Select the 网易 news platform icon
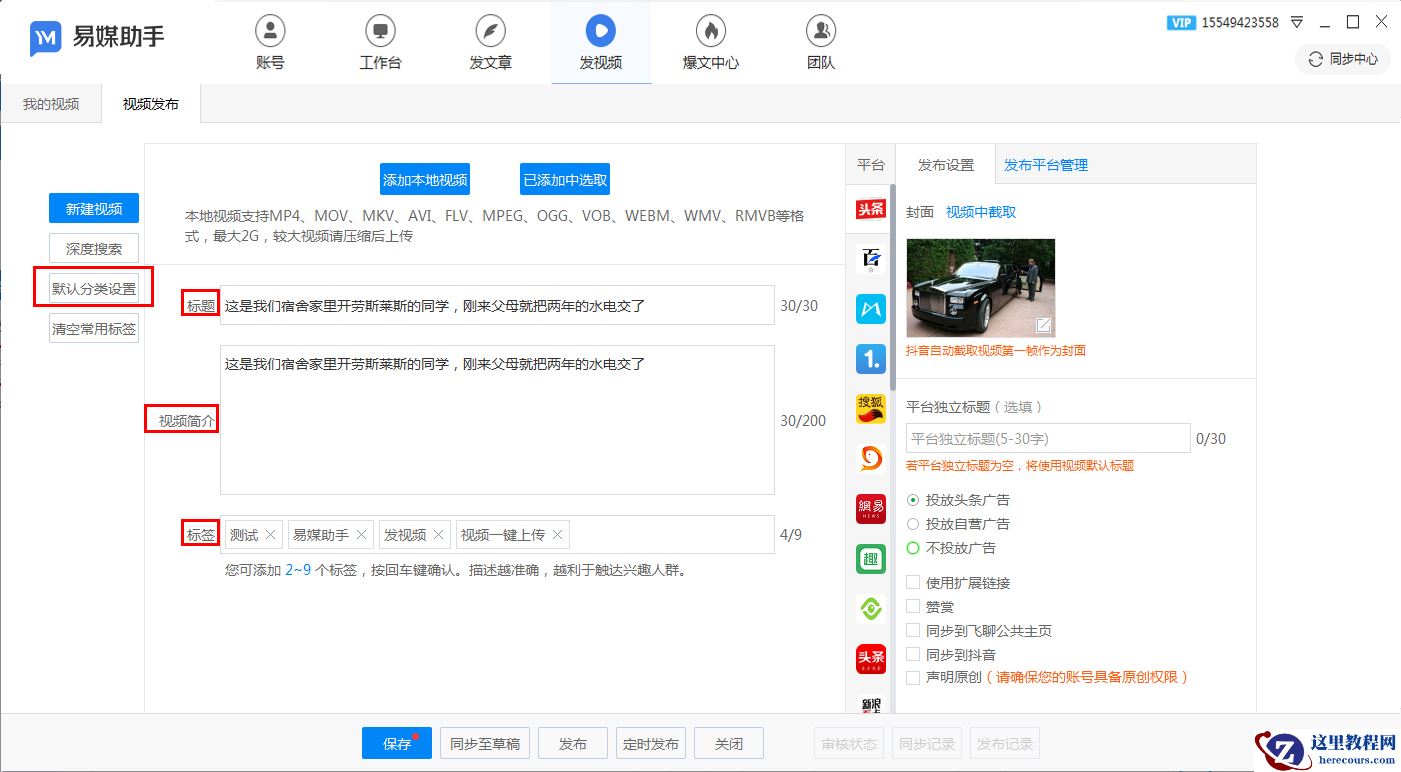 coord(871,509)
